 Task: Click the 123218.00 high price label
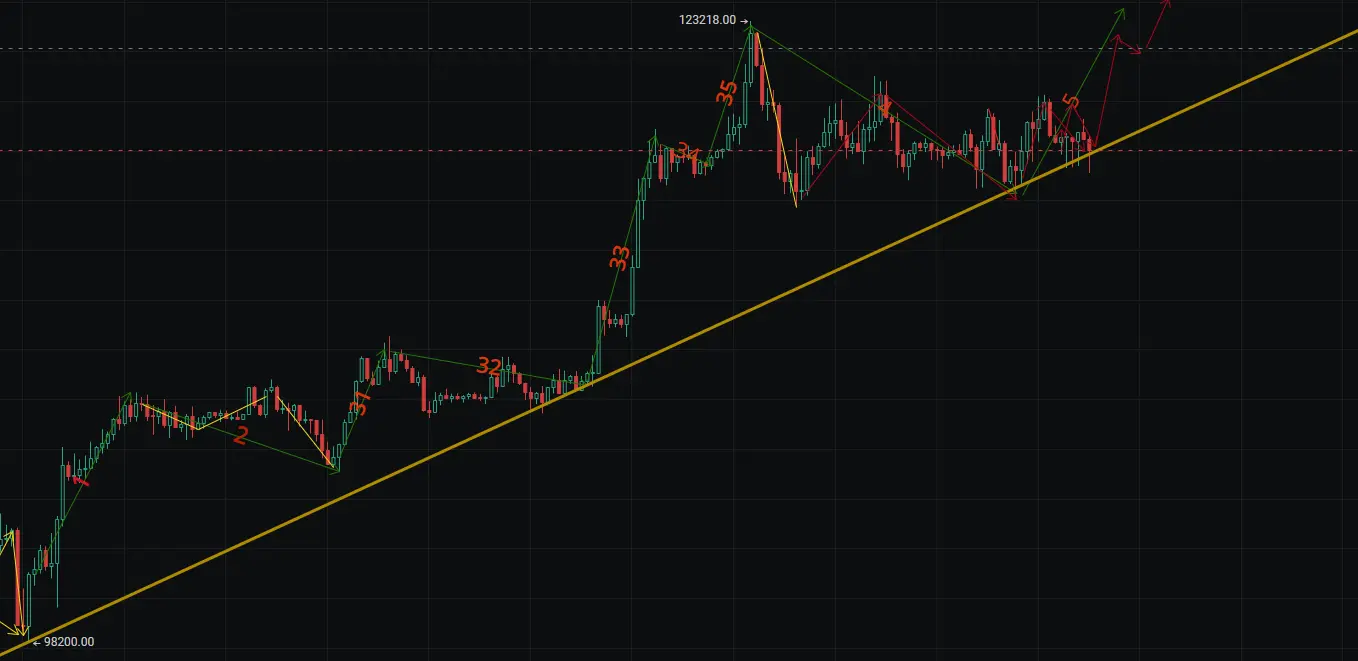[x=707, y=20]
